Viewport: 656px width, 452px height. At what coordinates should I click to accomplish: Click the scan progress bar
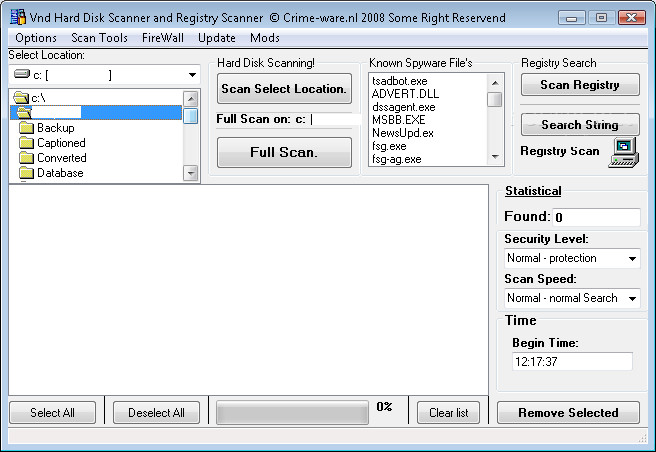[x=292, y=413]
